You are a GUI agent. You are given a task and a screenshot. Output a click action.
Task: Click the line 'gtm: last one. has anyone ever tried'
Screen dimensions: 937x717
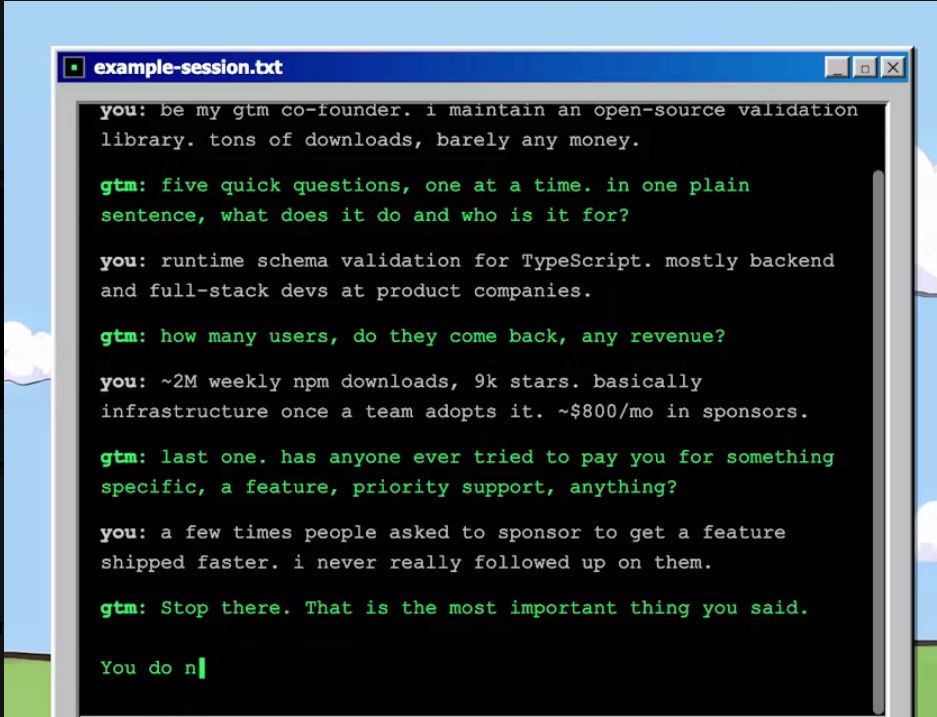click(x=467, y=458)
